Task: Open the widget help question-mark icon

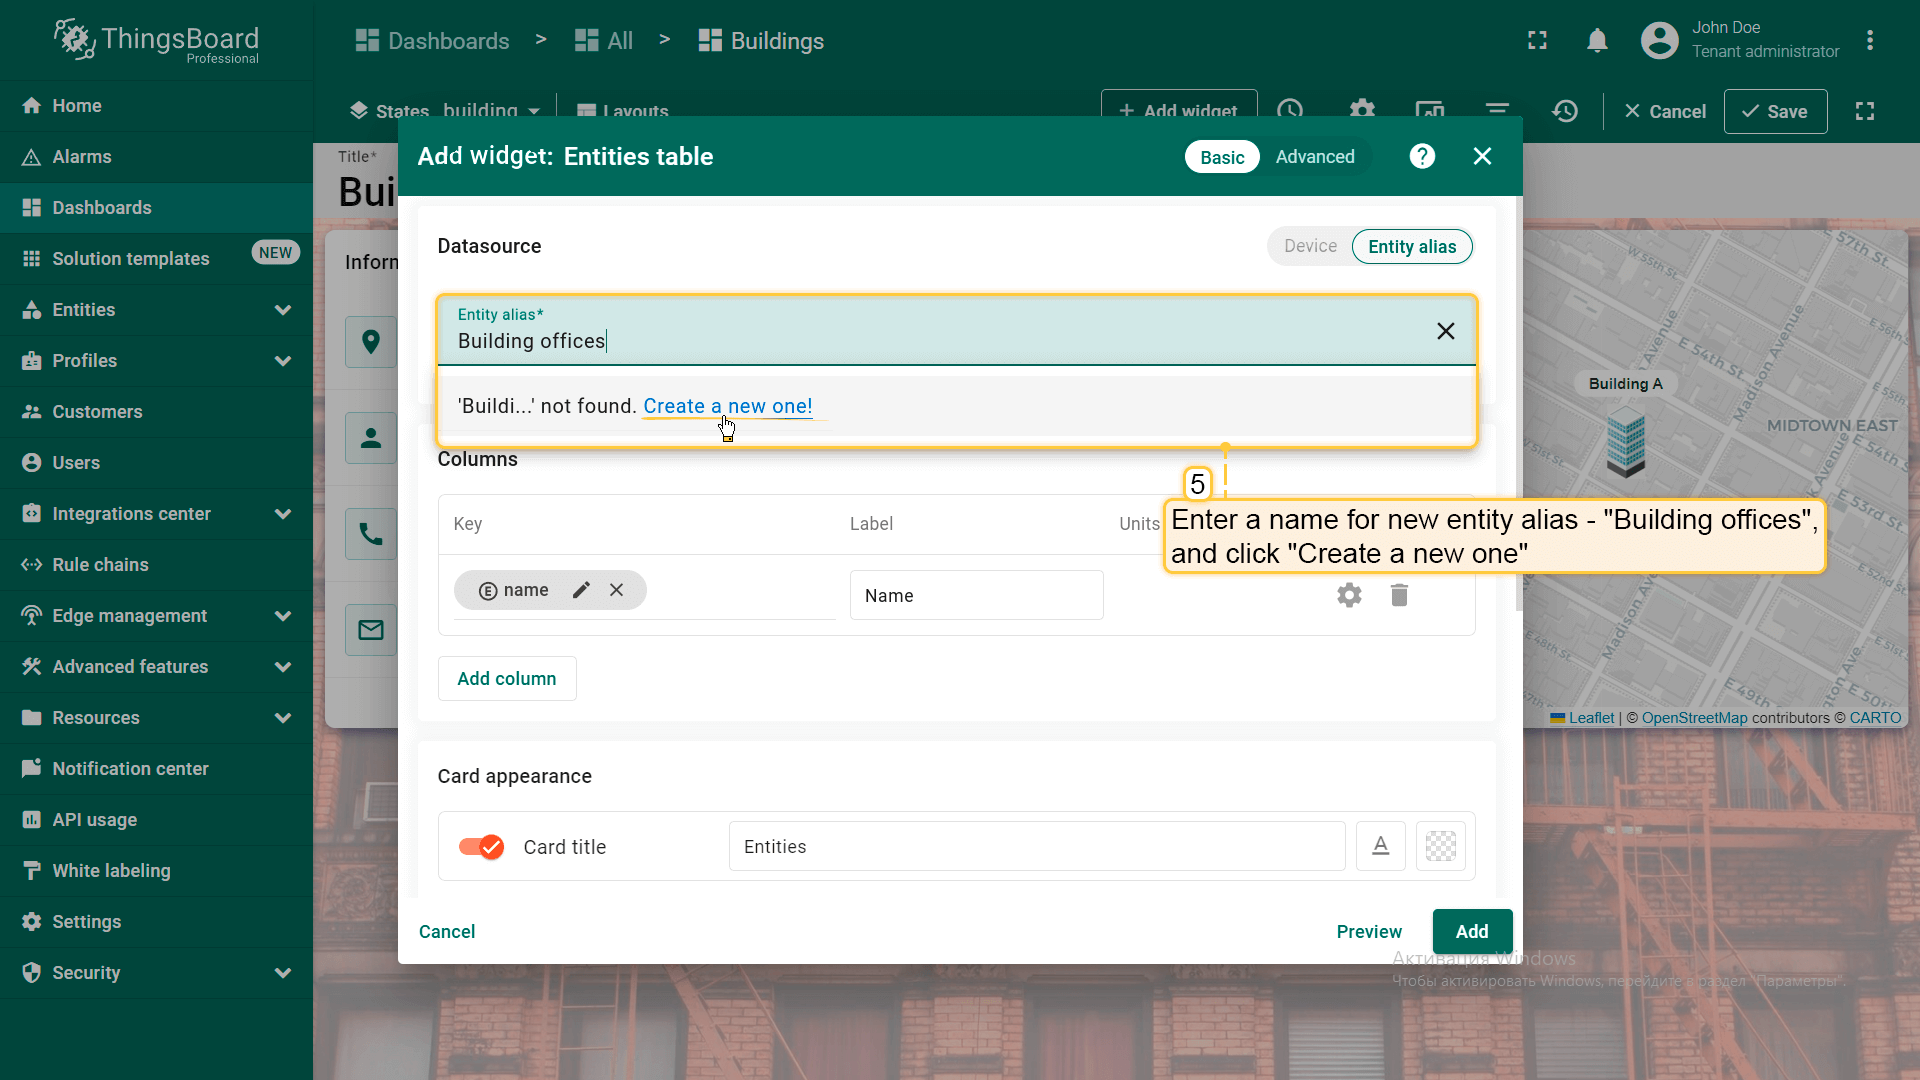Action: pos(1422,157)
